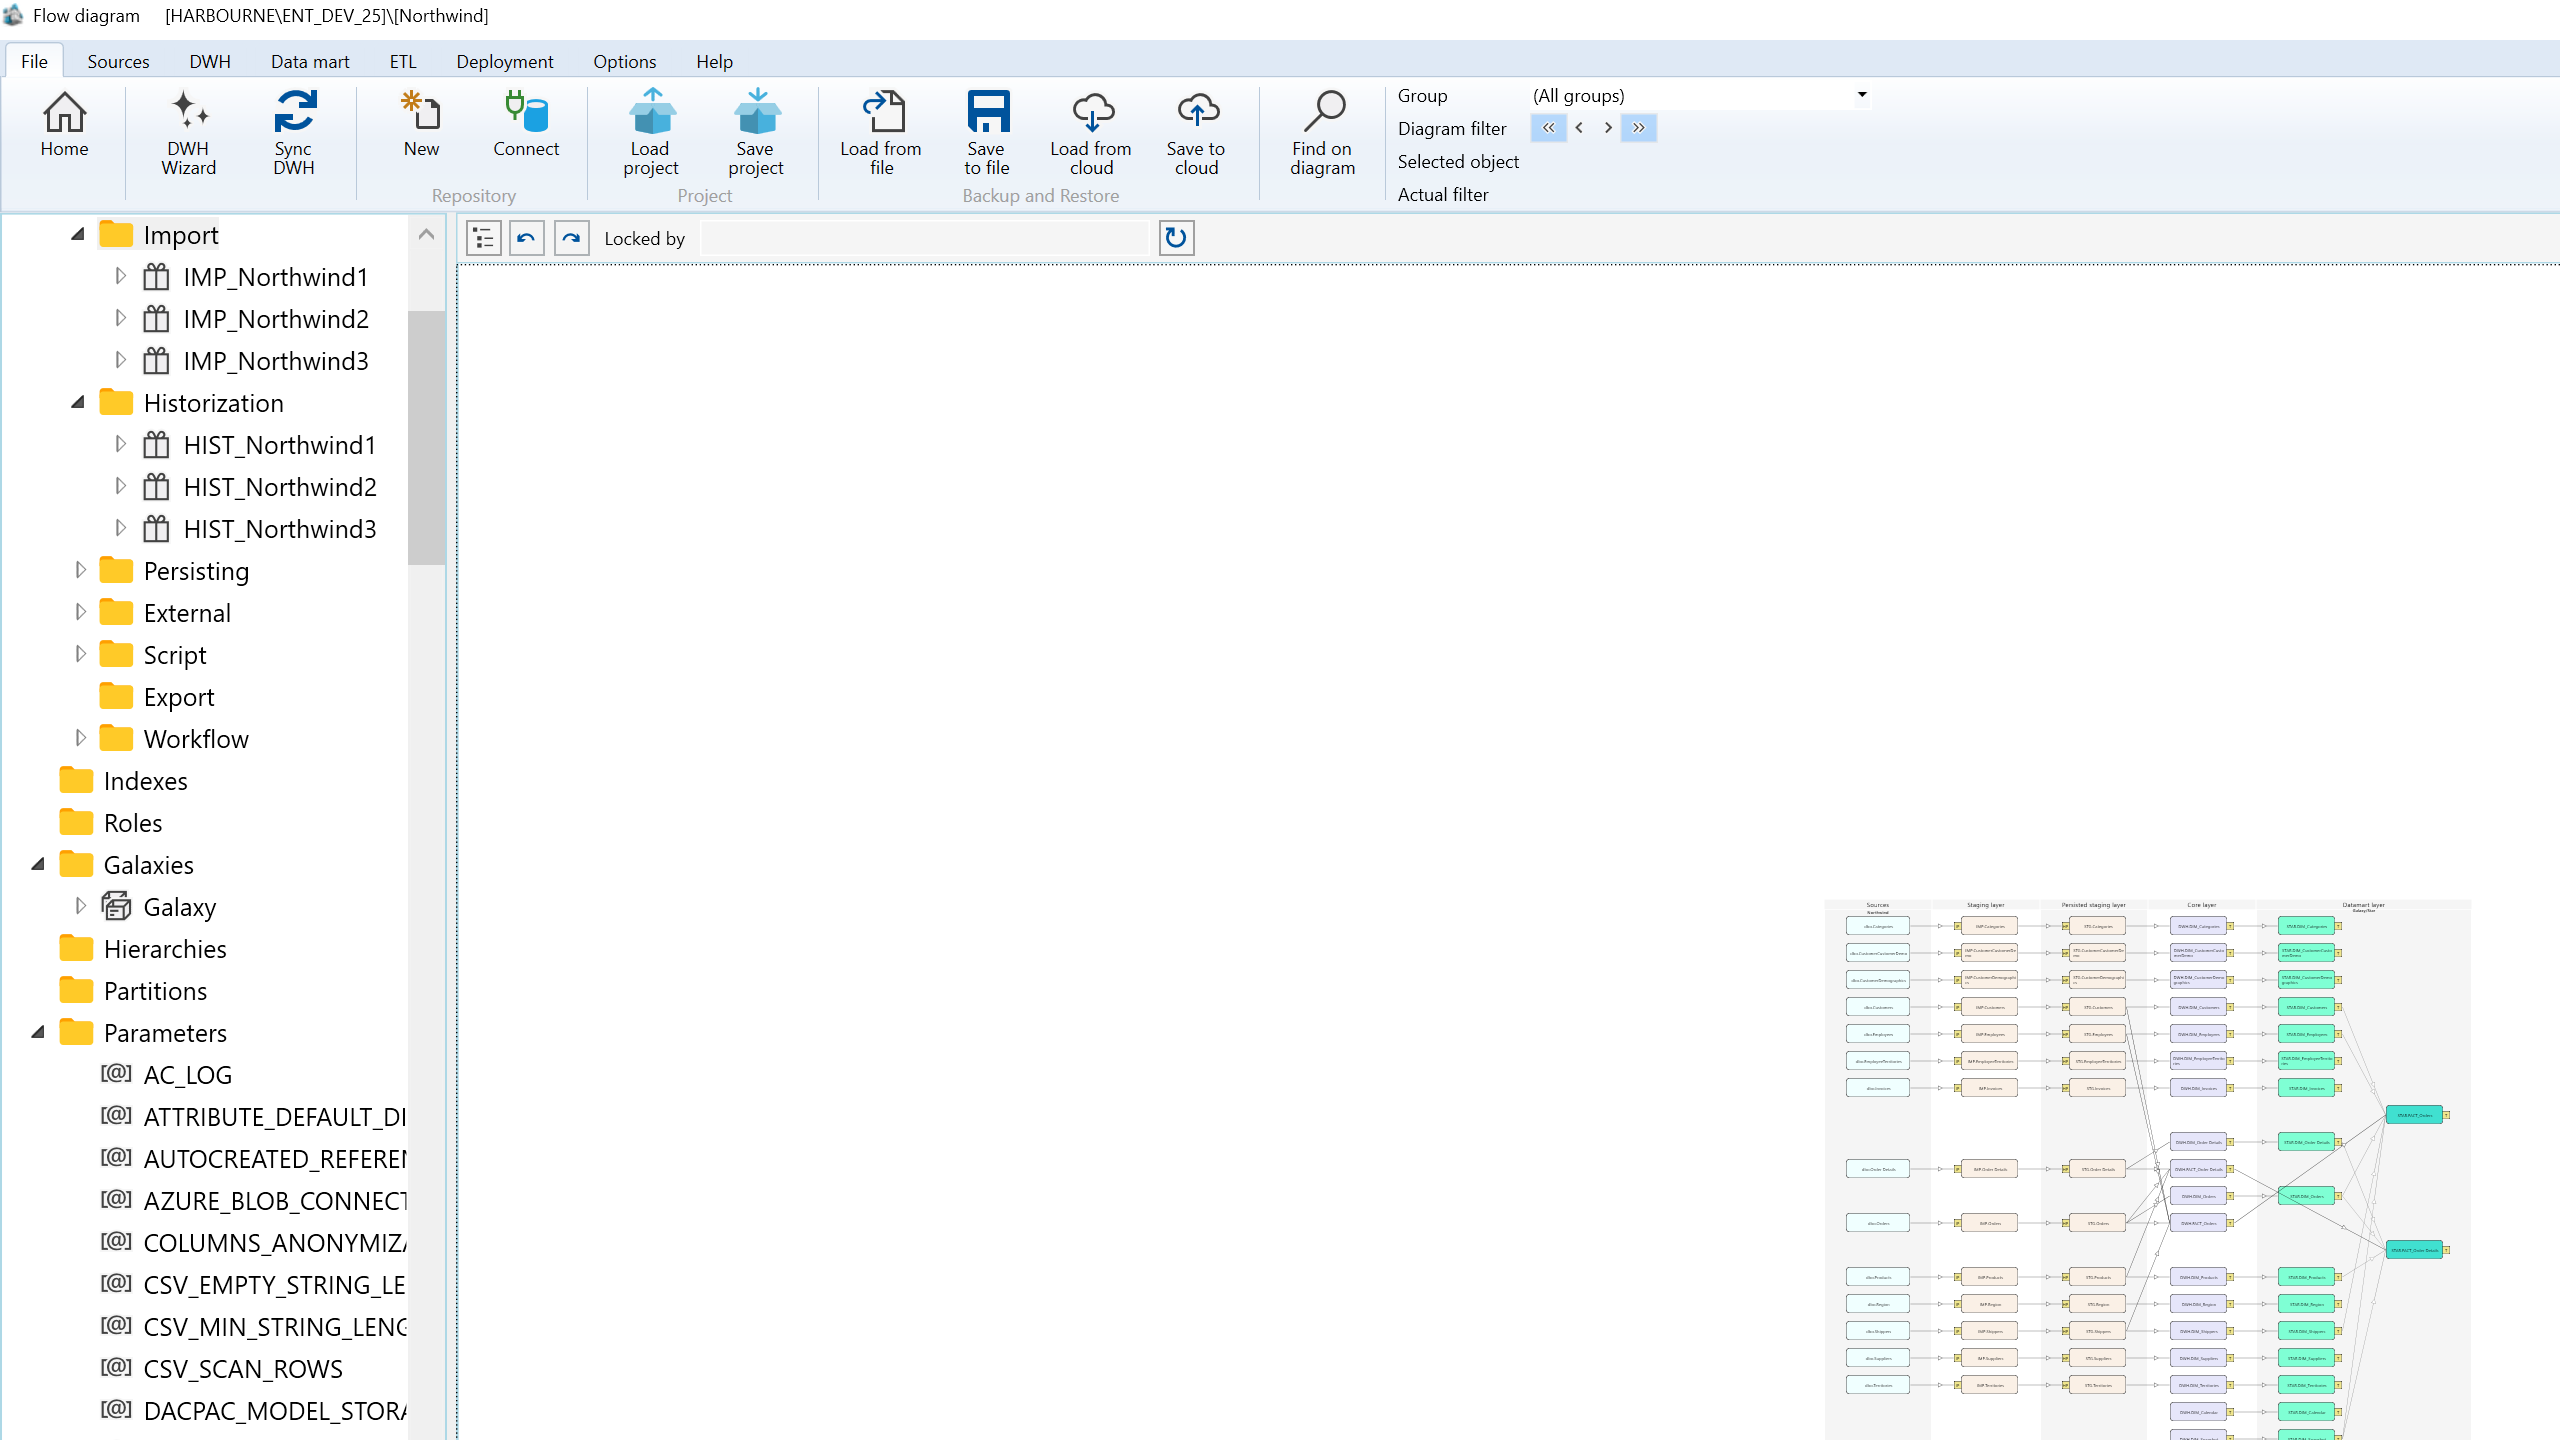The height and width of the screenshot is (1440, 2560).
Task: Open the Options tab
Action: [625, 61]
